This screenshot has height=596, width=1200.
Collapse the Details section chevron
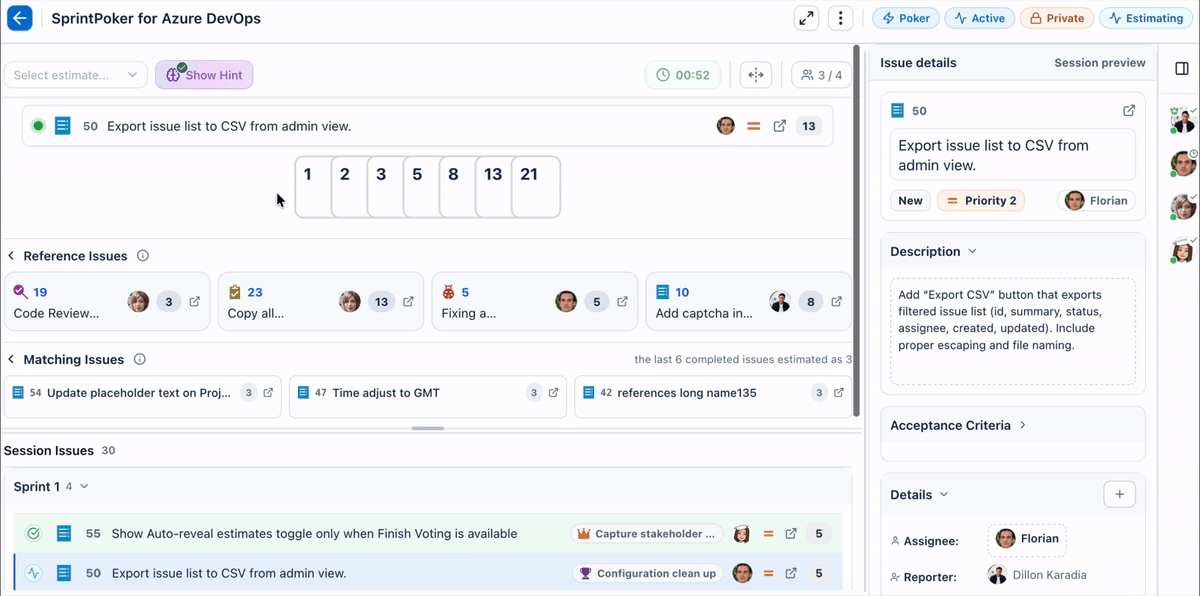point(944,495)
